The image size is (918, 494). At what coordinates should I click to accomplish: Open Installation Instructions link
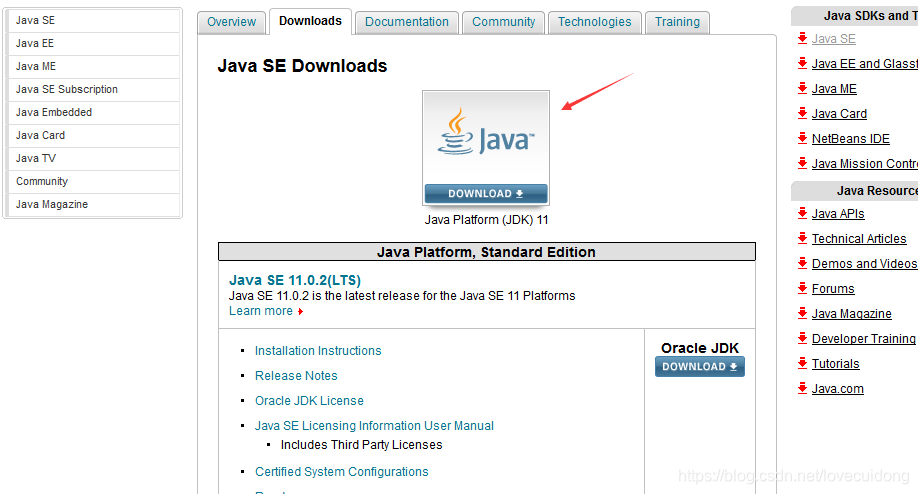pyautogui.click(x=318, y=351)
